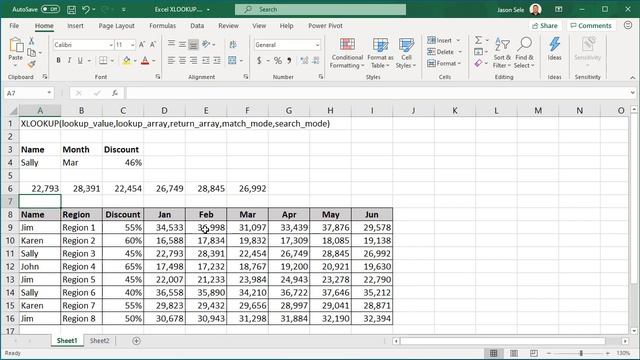Click the Sensitivity button
The image size is (640, 360).
(x=588, y=53)
